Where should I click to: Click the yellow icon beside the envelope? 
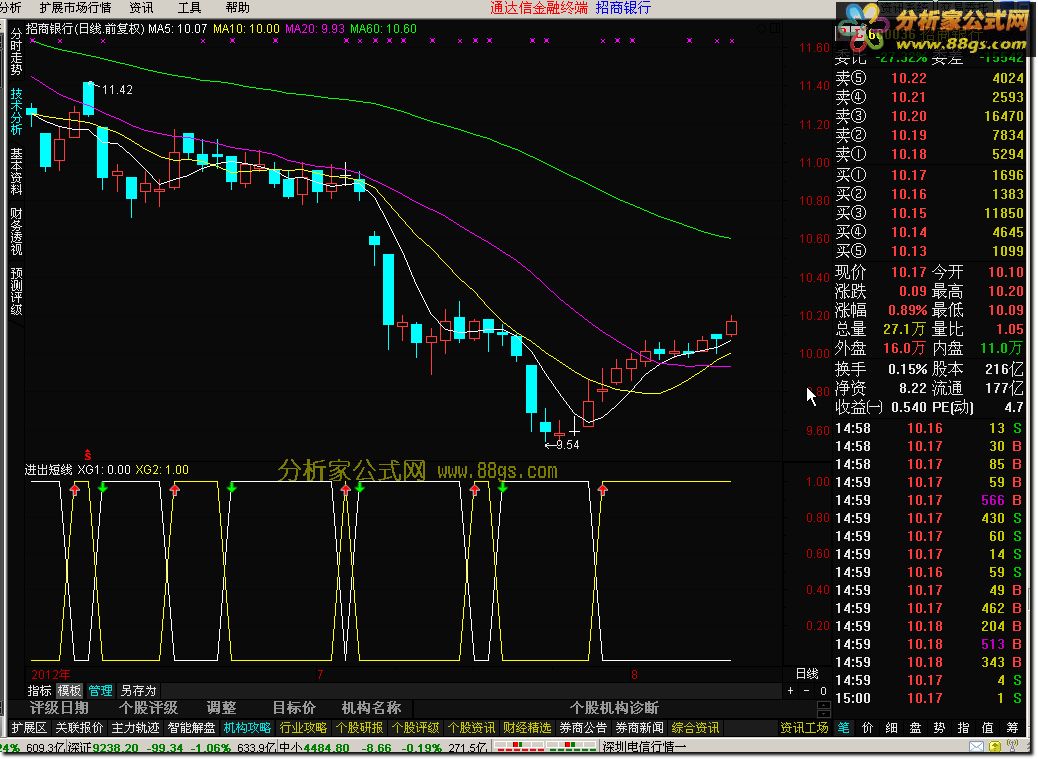(x=994, y=747)
